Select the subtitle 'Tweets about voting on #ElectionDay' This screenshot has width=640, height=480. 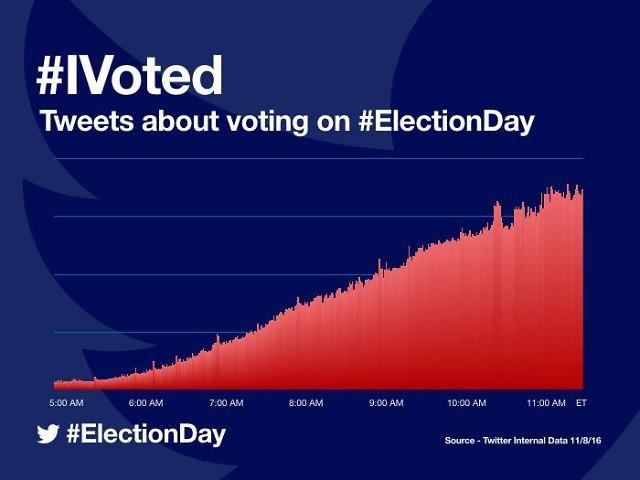tap(287, 123)
